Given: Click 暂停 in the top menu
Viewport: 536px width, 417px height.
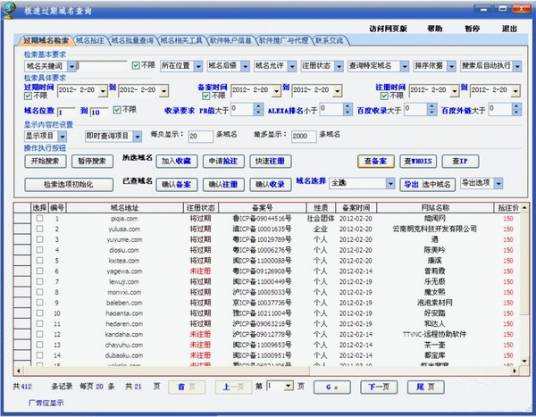Looking at the screenshot, I should point(472,29).
